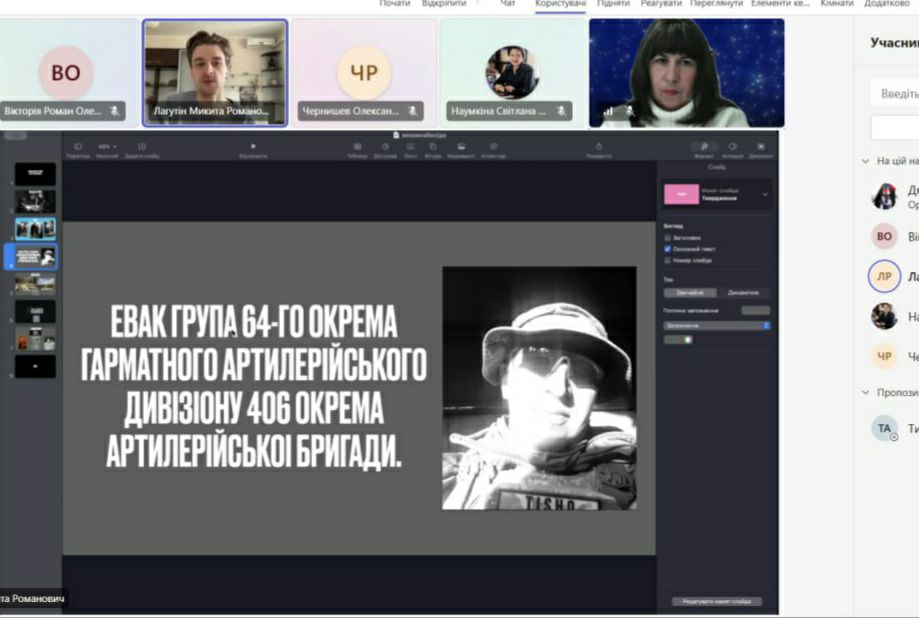This screenshot has height=618, width=919.
Task: Uncheck the Body text checkbox
Action: [668, 249]
